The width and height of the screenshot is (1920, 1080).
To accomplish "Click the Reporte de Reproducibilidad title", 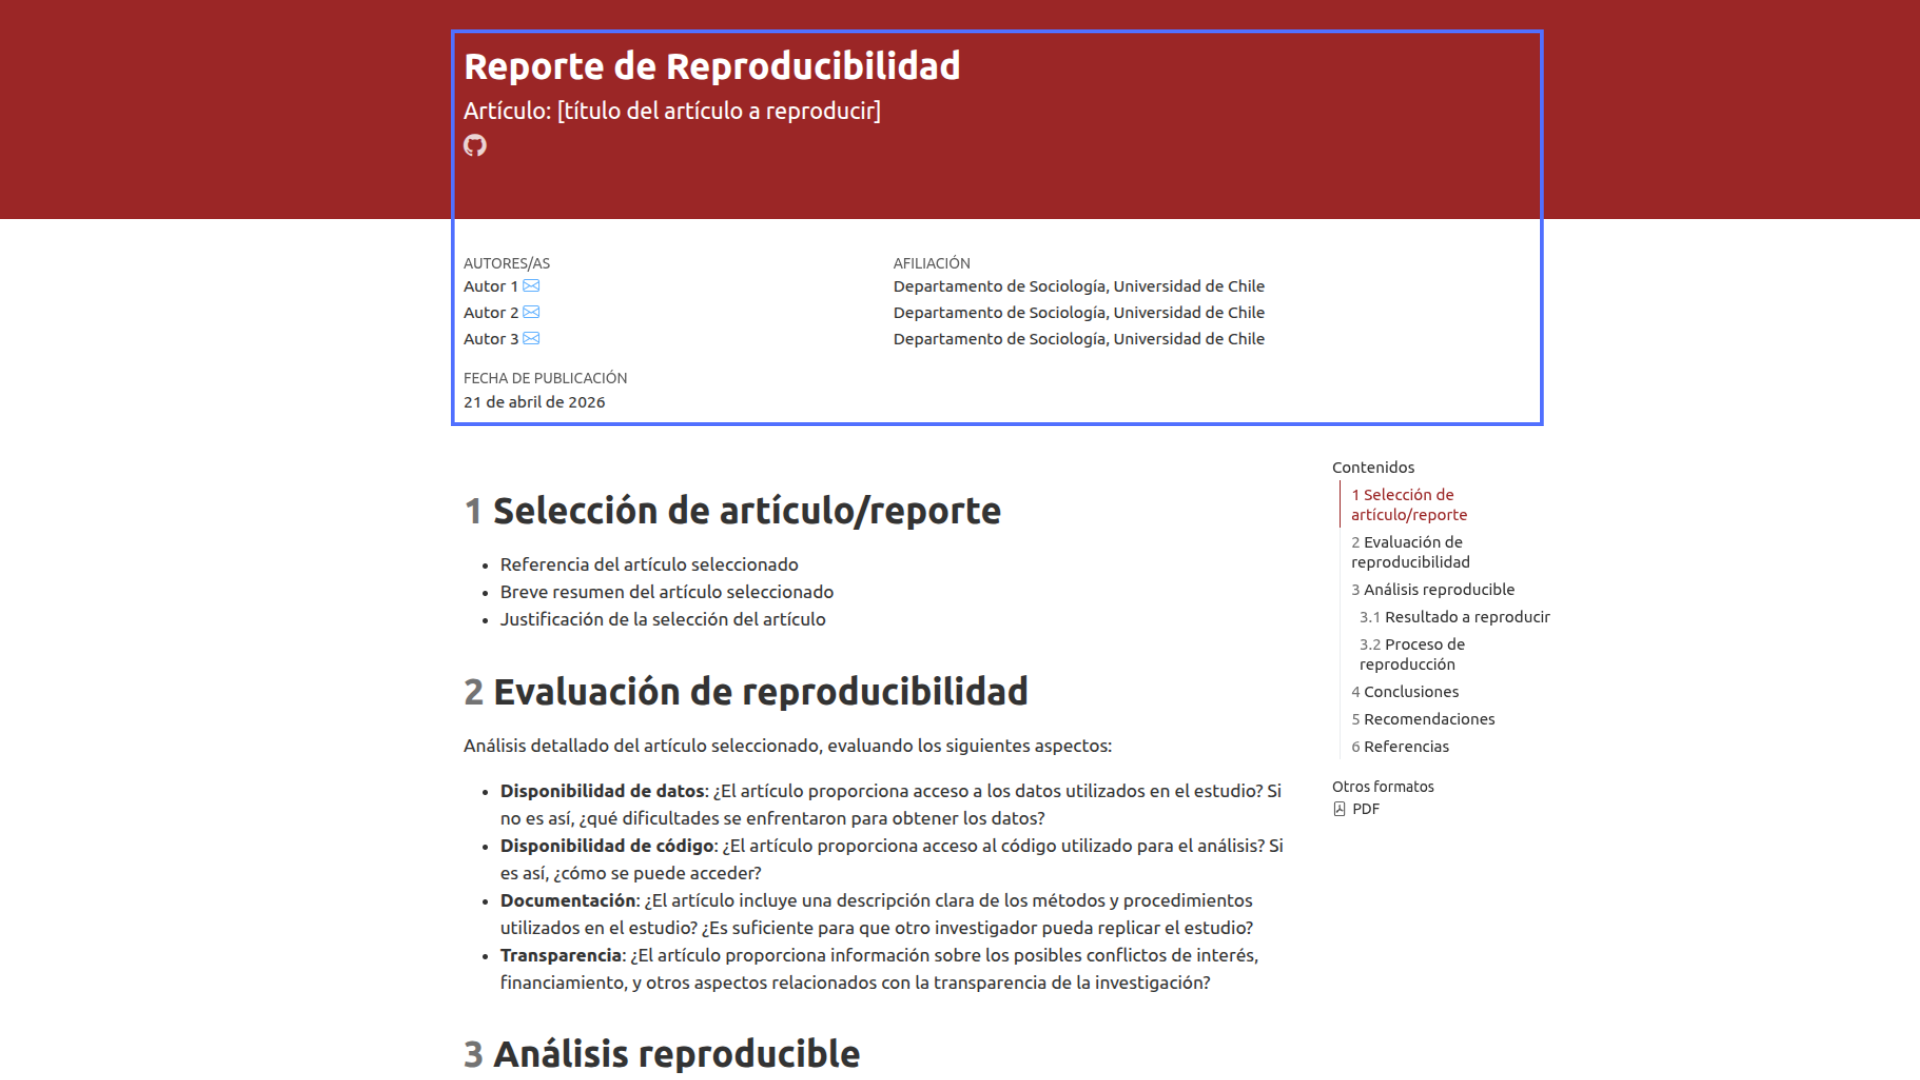I will pos(711,66).
